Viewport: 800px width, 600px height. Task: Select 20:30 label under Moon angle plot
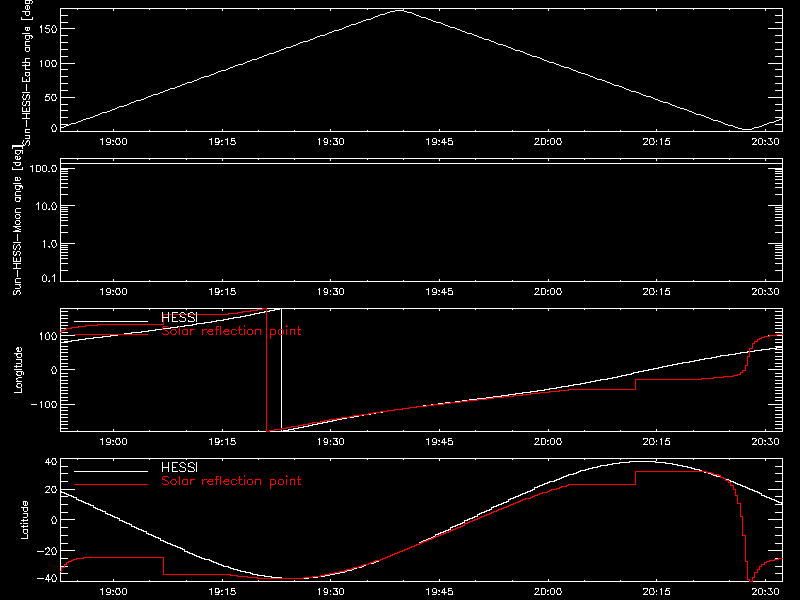pyautogui.click(x=765, y=292)
